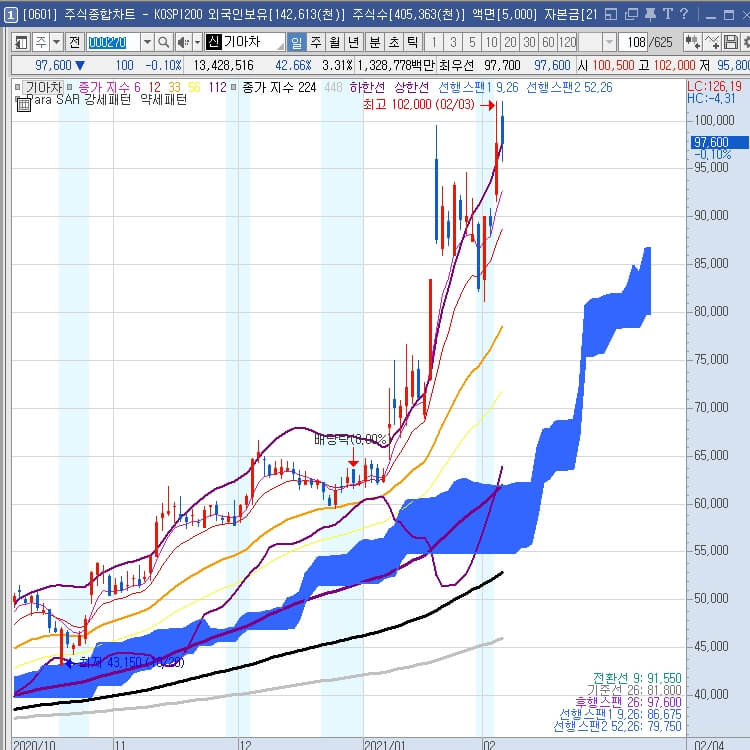750x750 pixels.
Task: Click the 선행스팬2 52,26 legend label
Action: click(569, 88)
